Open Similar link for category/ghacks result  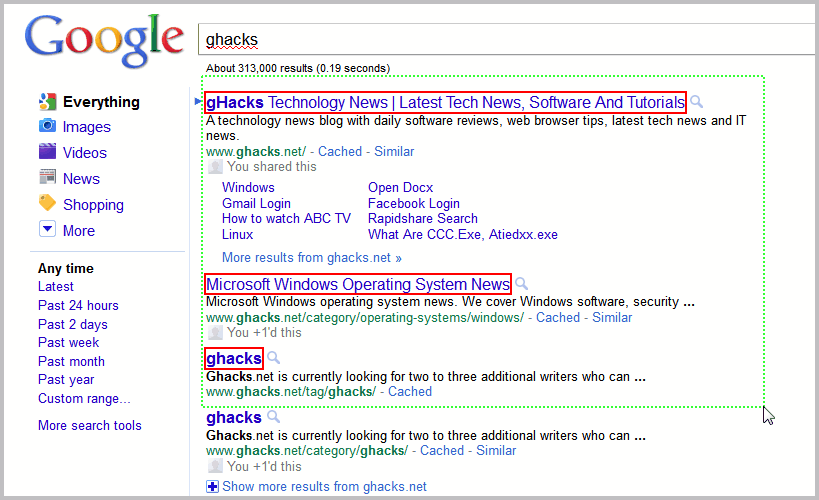(x=496, y=451)
